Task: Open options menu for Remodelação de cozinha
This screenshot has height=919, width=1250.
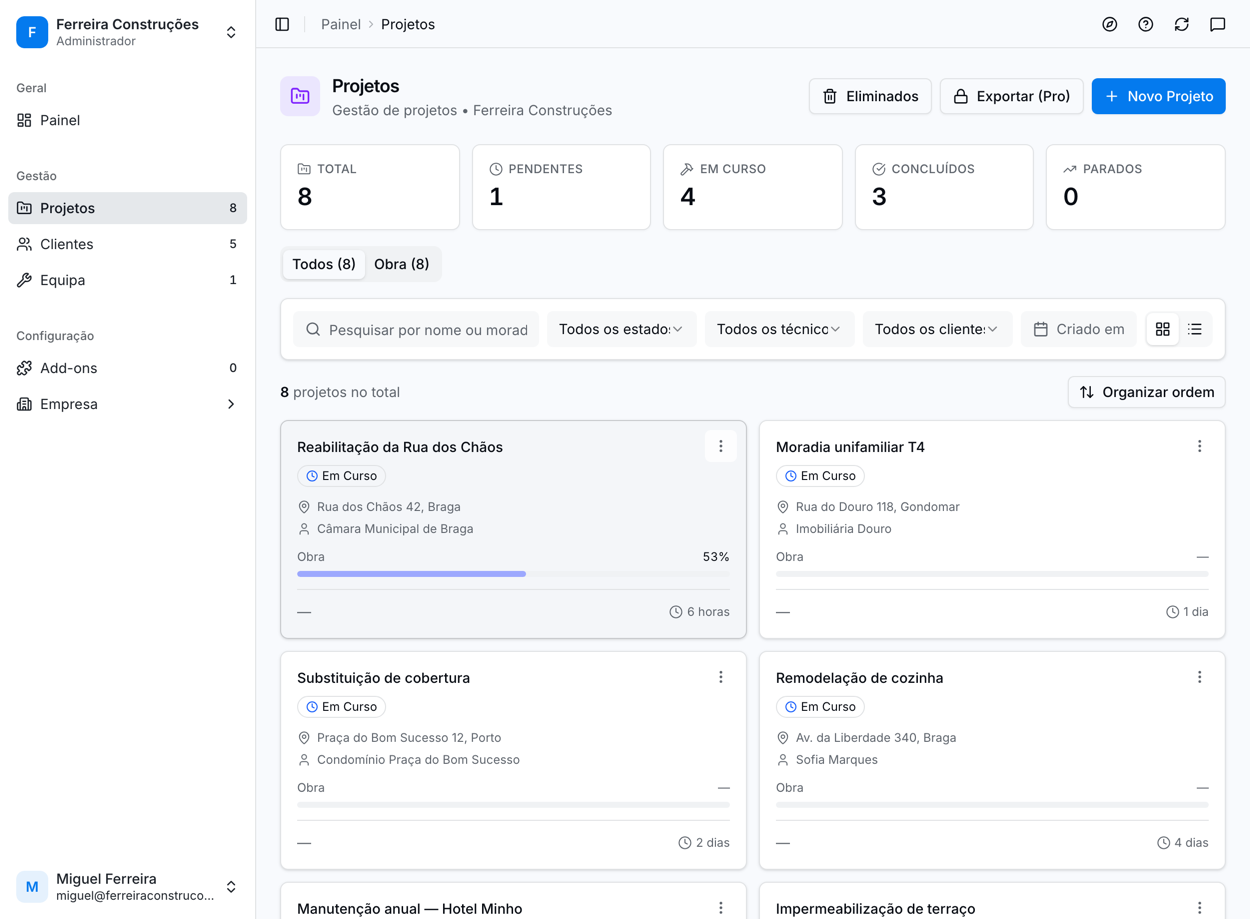Action: pos(1200,678)
